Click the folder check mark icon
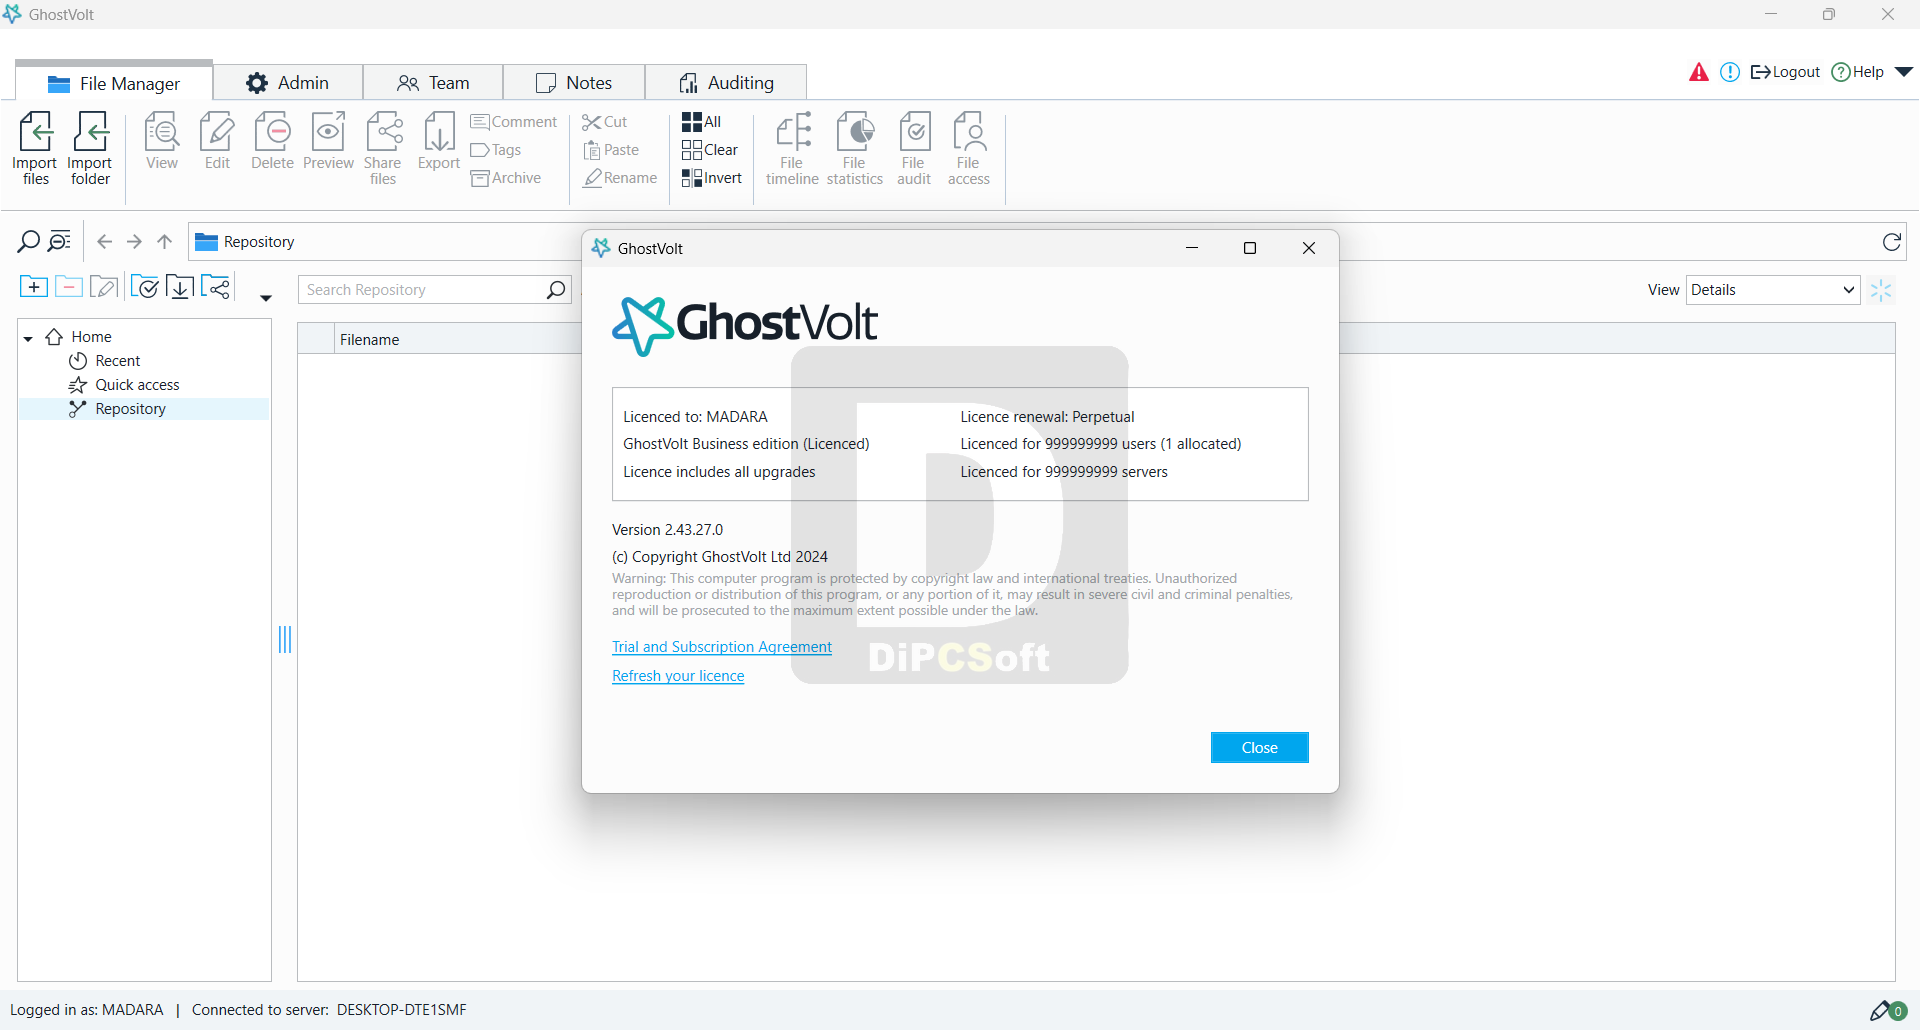 [144, 287]
